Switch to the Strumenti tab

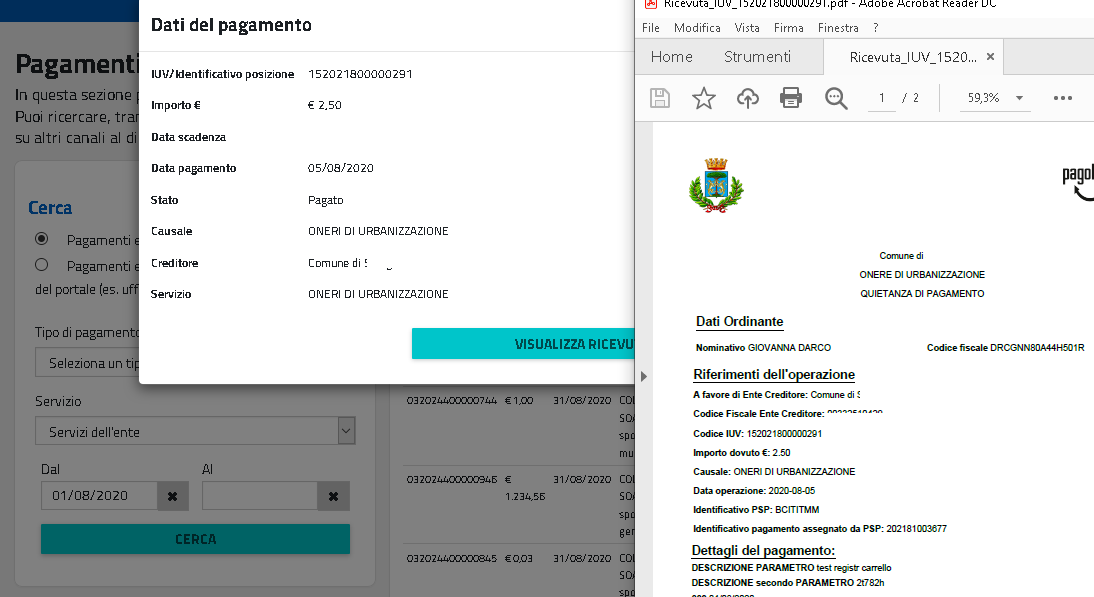(757, 57)
